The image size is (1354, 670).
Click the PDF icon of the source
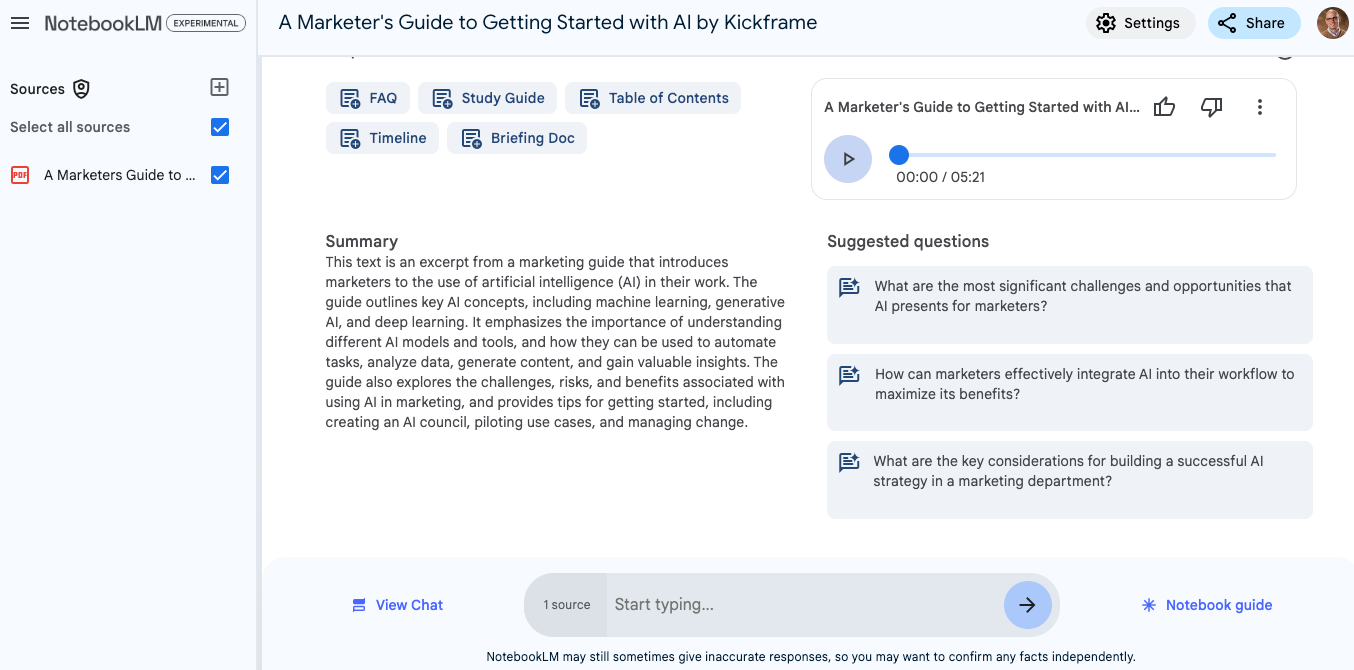pos(20,175)
